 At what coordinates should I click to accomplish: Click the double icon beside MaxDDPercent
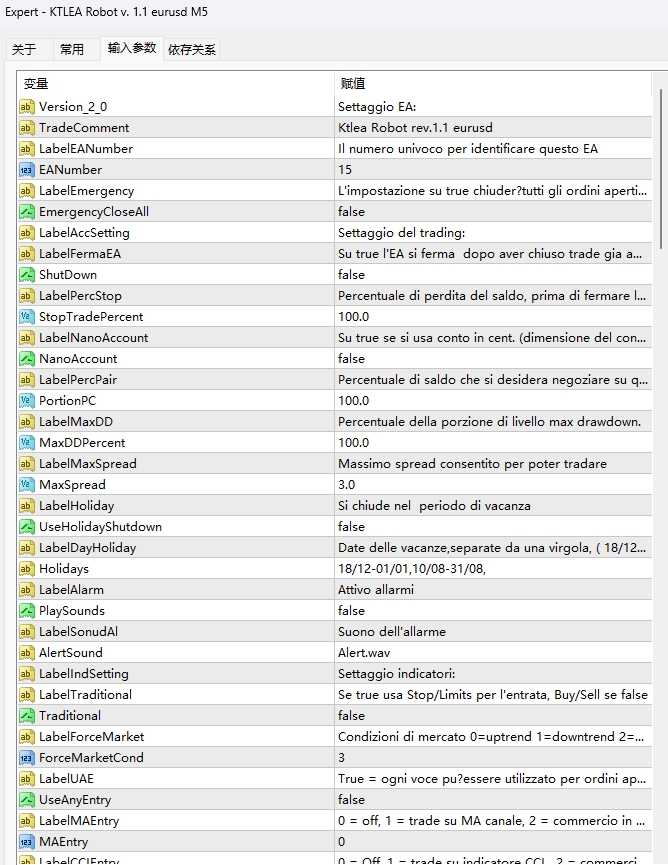26,442
